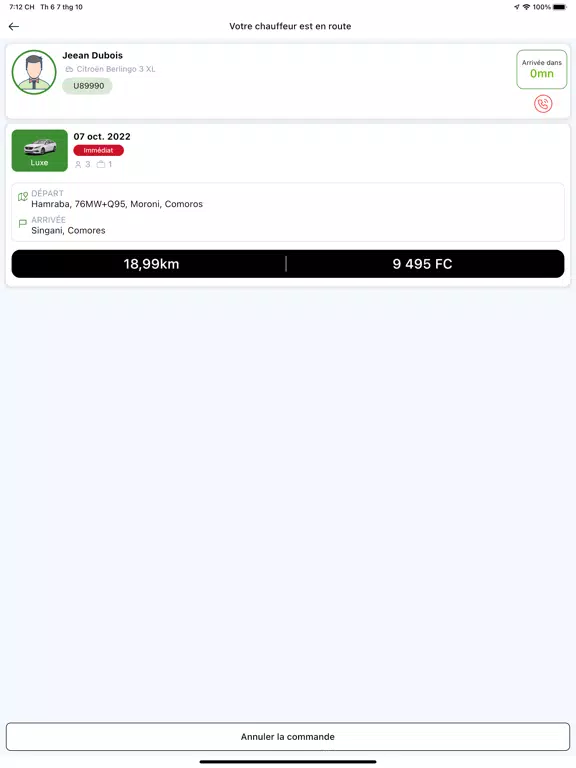Tap the 9 495 FC price display
The image size is (576, 768).
tap(422, 264)
